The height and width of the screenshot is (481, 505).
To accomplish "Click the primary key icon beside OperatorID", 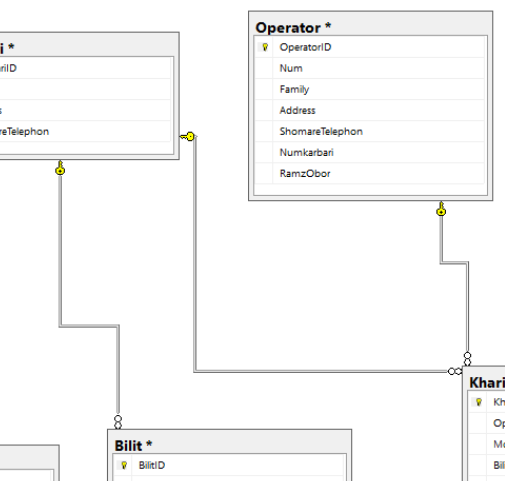I will coord(265,47).
